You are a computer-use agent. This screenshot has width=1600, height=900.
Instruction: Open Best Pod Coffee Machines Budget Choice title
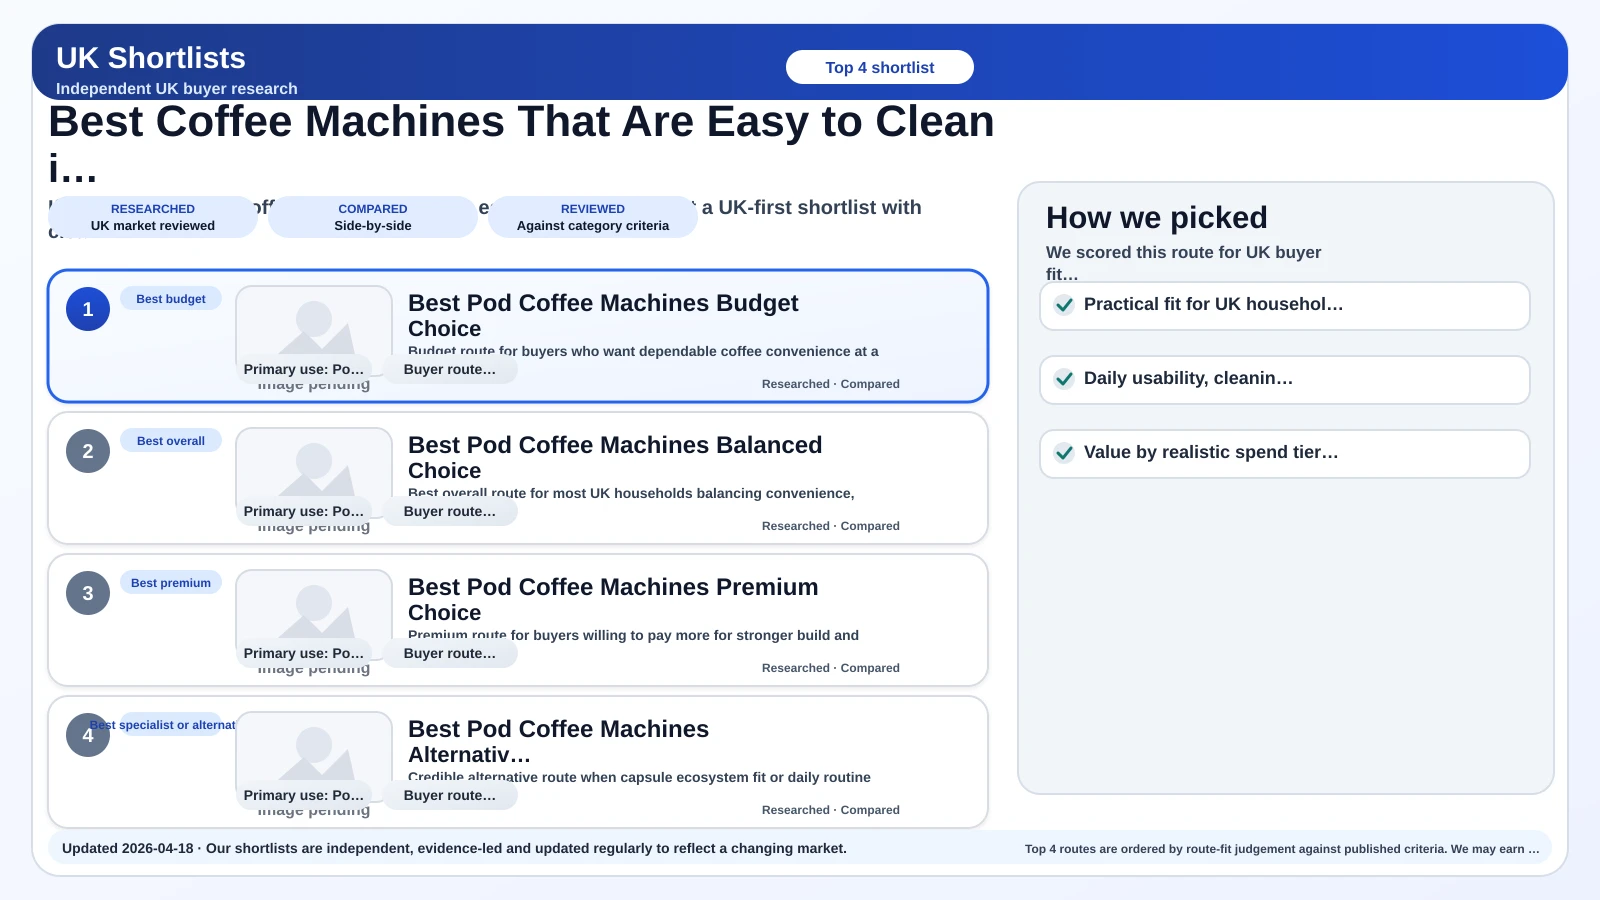point(603,316)
